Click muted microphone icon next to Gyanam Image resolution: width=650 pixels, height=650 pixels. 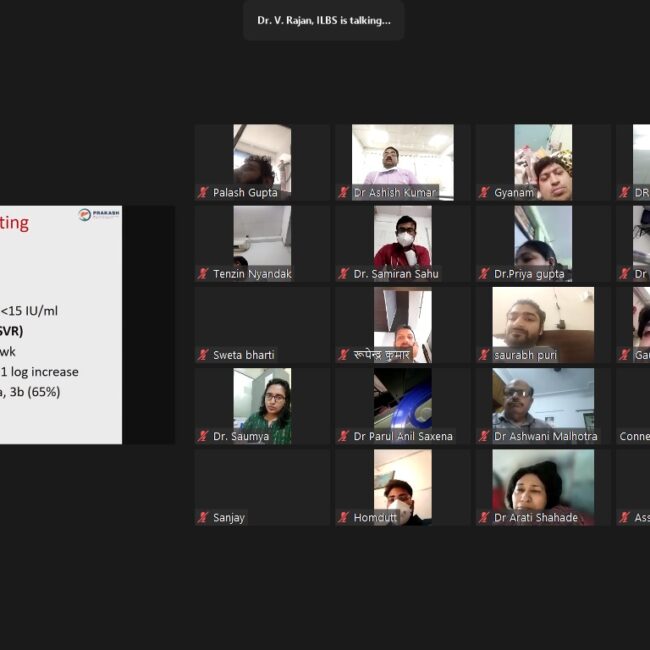coord(484,192)
